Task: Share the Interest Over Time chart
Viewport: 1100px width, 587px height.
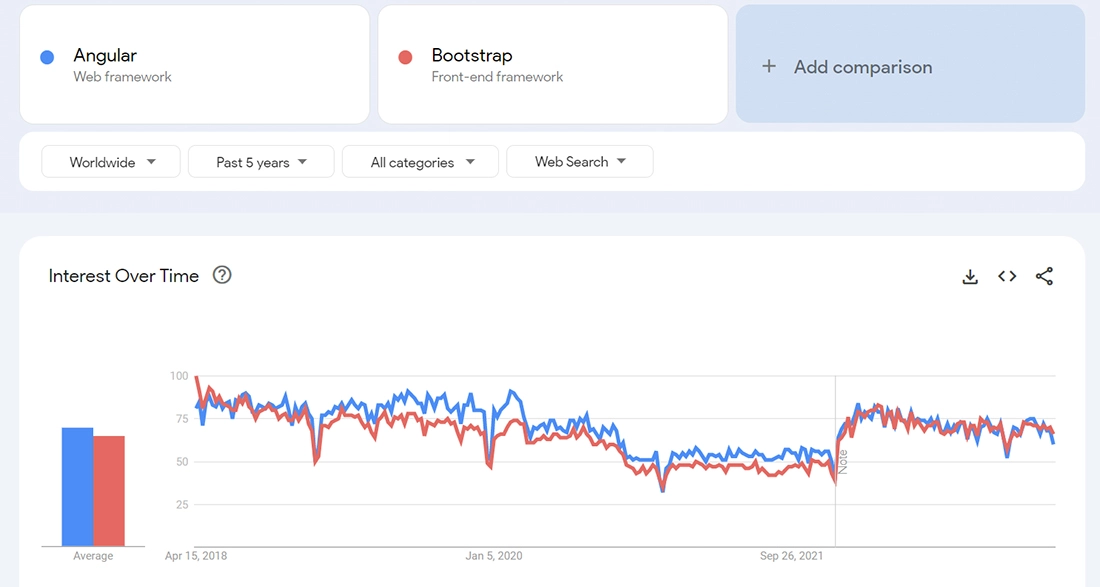Action: 1045,276
